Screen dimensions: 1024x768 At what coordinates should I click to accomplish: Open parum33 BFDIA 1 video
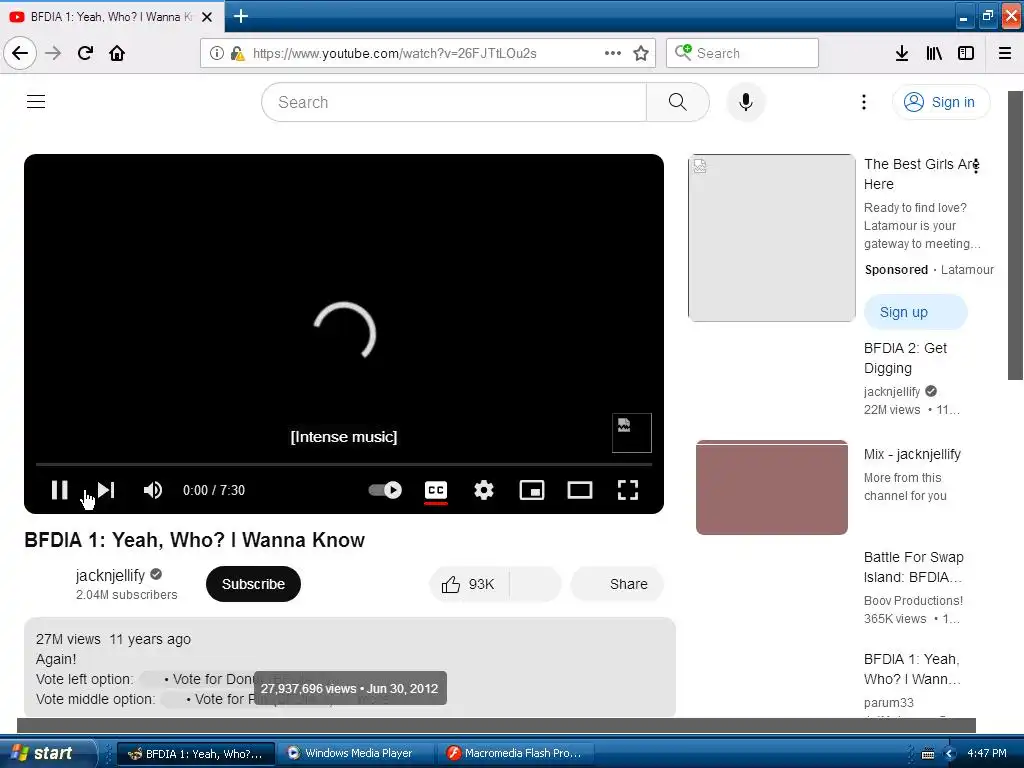[912, 669]
